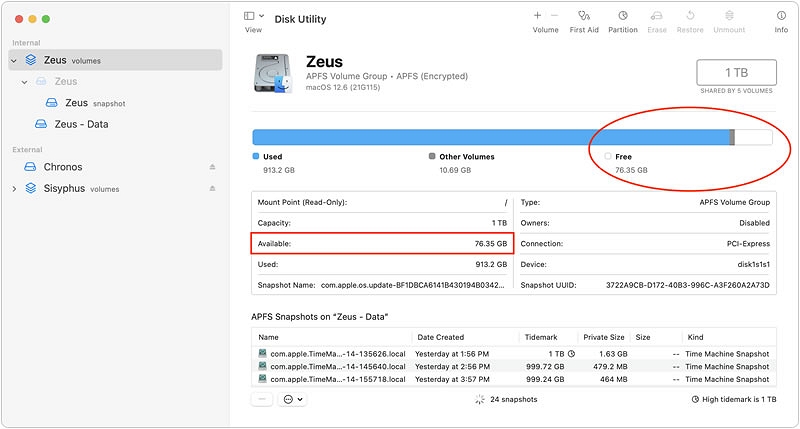Image resolution: width=800 pixels, height=429 pixels.
Task: Sort snapshots by Date Created column
Action: pyautogui.click(x=440, y=337)
